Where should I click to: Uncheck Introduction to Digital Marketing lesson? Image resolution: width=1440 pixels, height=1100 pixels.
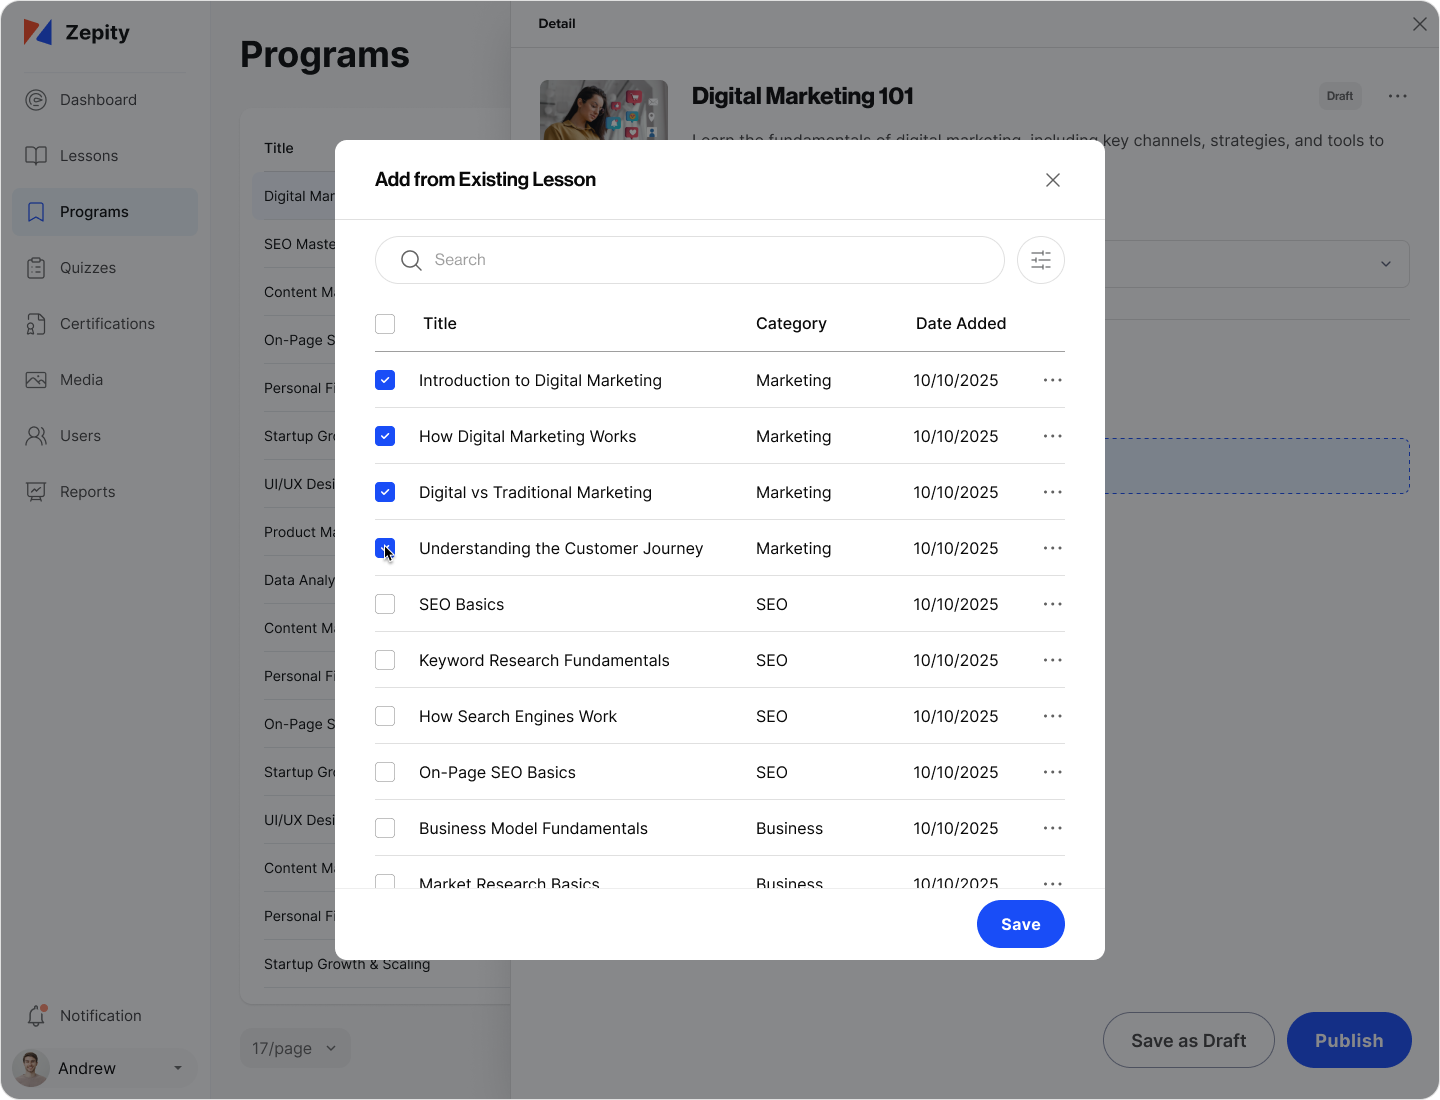coord(385,380)
